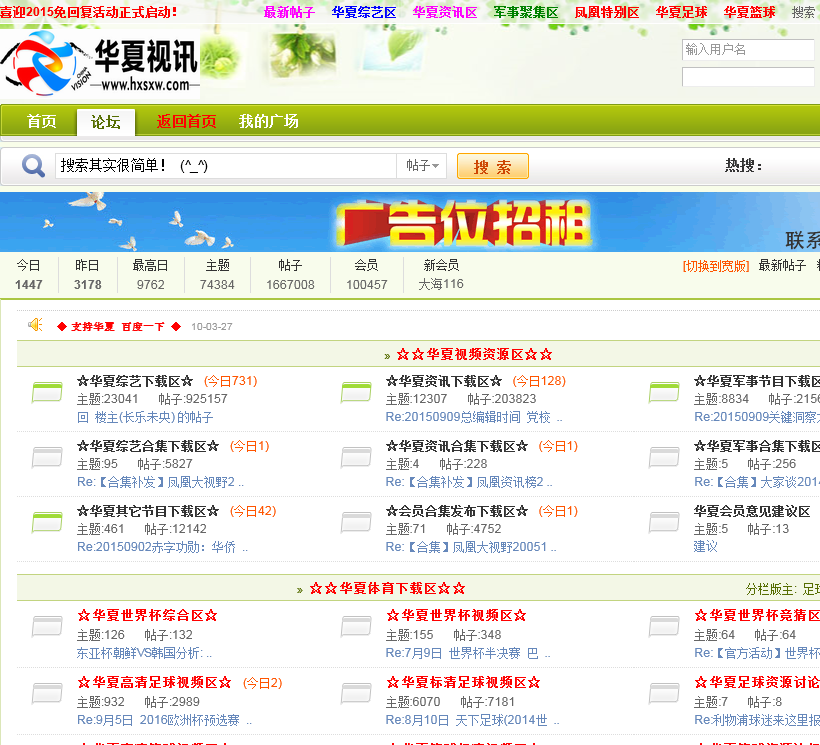
Task: Open the 支持华夏 百度一下 announcement
Action: 119,327
